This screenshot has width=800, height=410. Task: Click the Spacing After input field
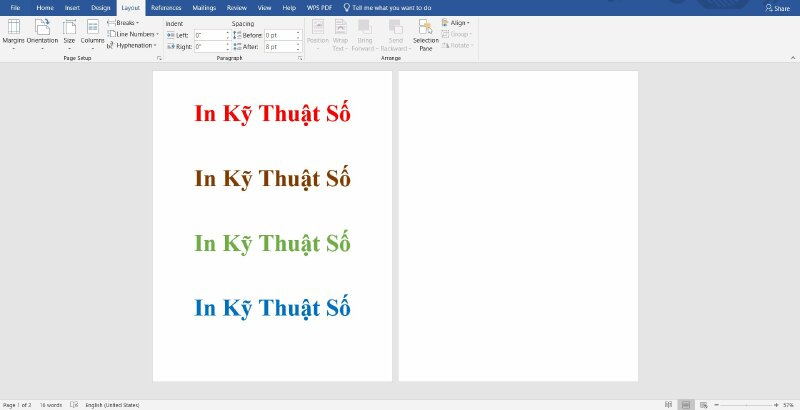click(280, 46)
